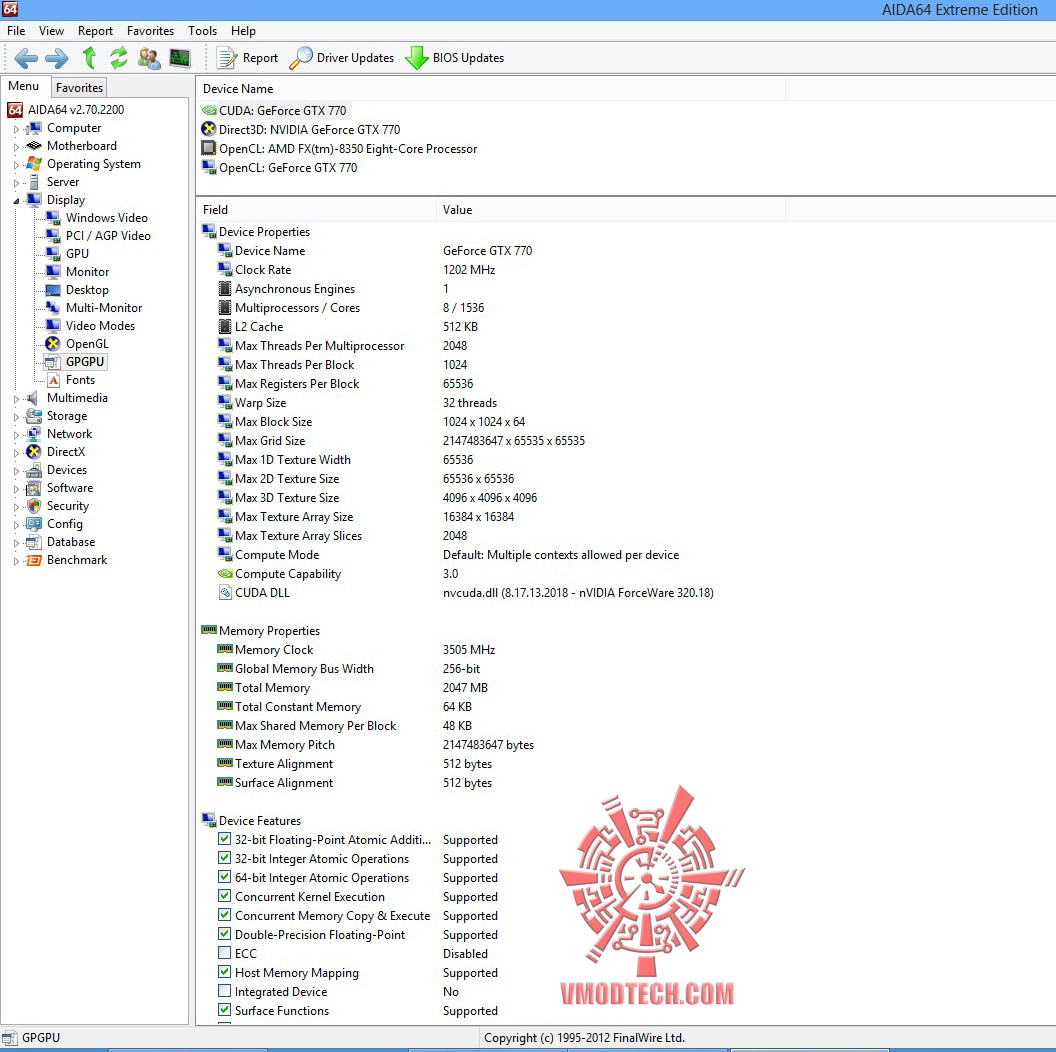The image size is (1056, 1052).
Task: Expand the Computer tree node
Action: coord(16,129)
